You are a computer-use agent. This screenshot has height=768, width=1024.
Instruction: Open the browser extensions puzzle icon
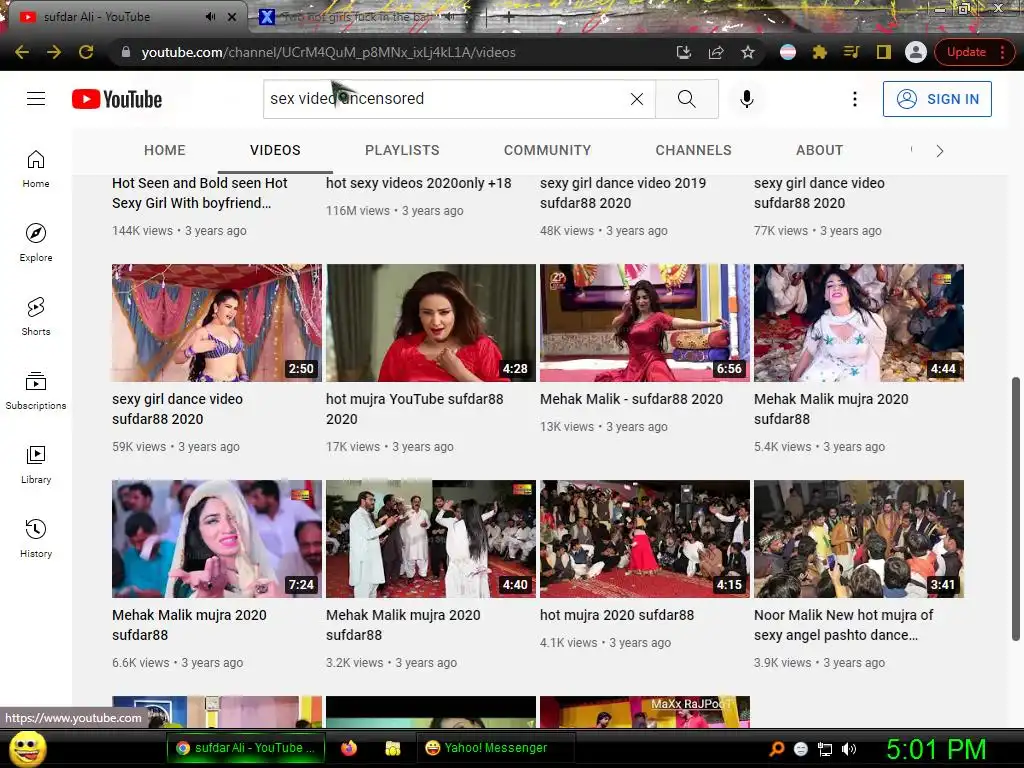820,52
